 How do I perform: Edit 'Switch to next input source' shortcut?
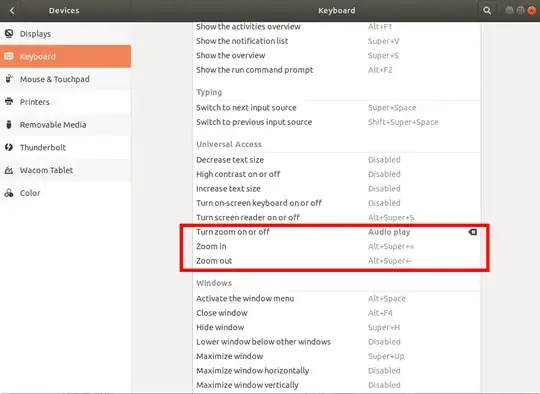[x=336, y=108]
